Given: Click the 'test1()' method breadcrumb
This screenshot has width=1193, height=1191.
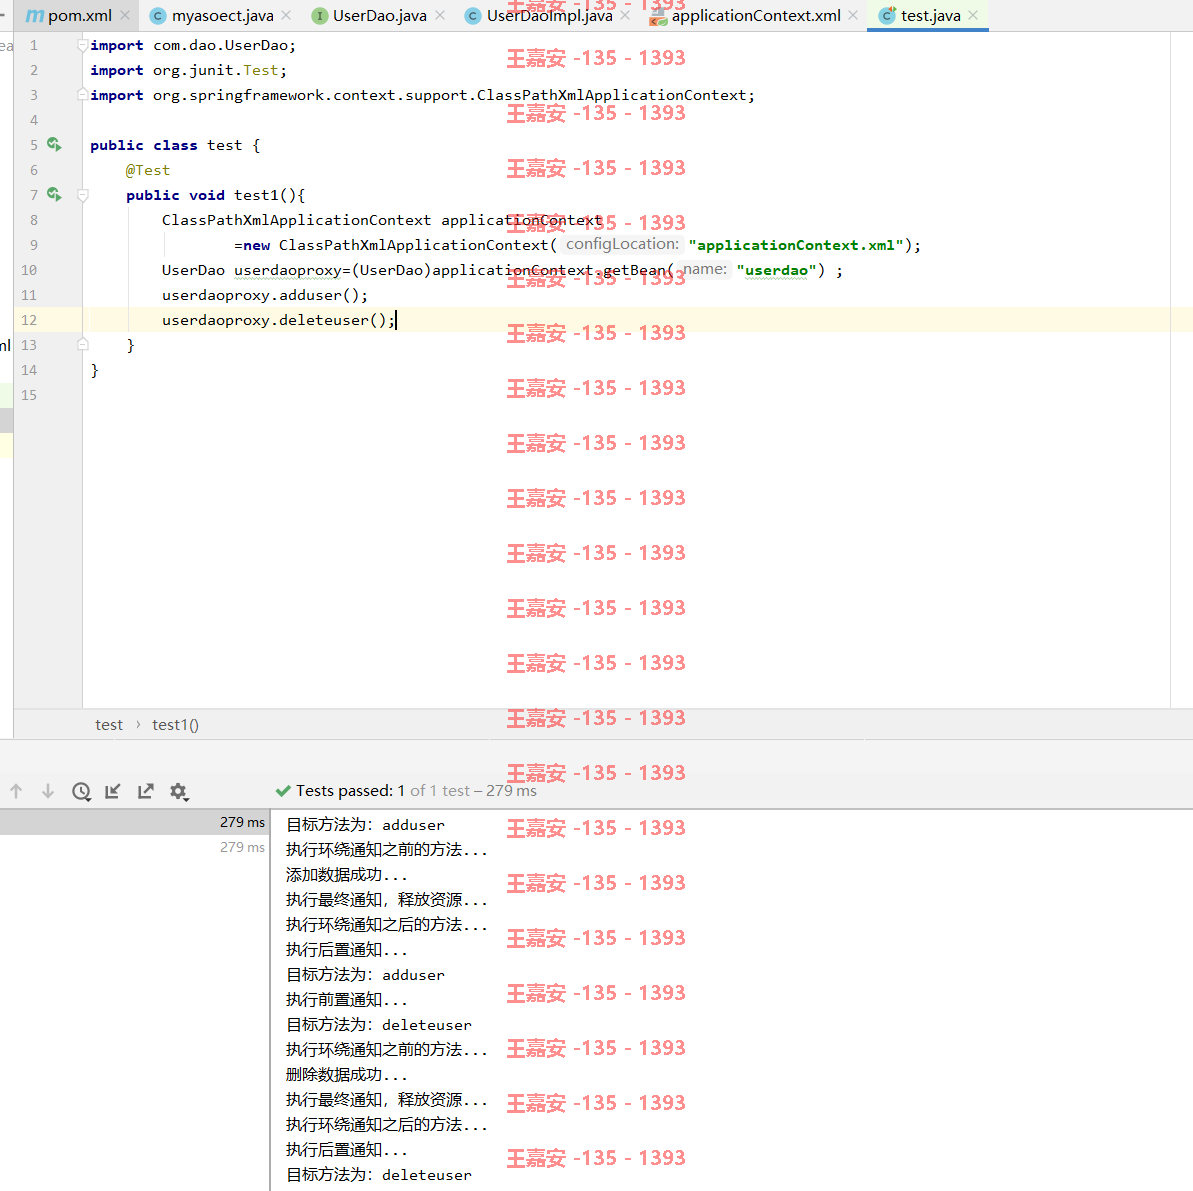Looking at the screenshot, I should 175,724.
